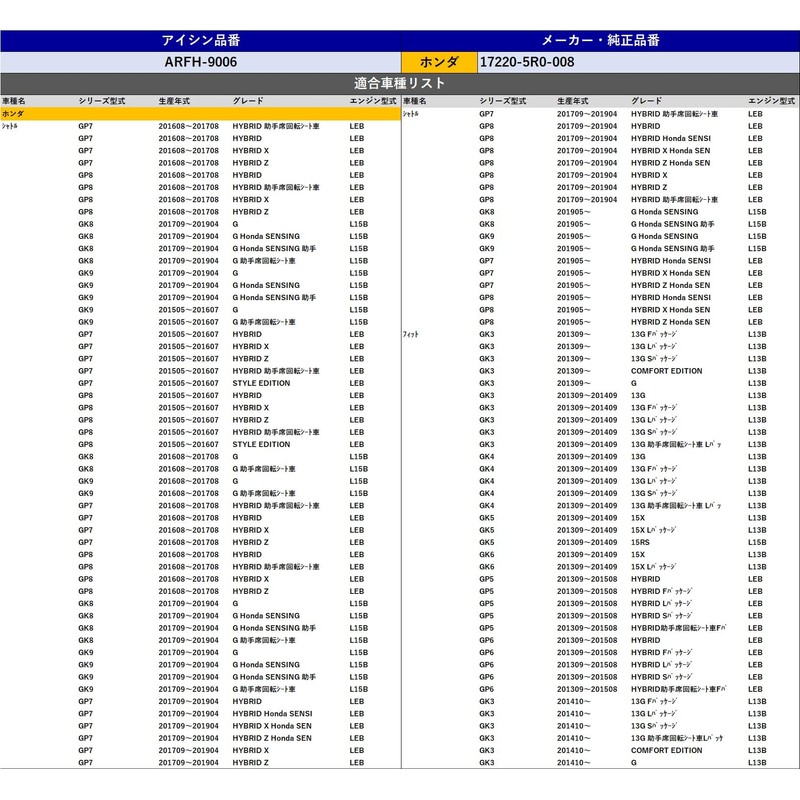Click COMFORT EDITION in the 201410～ row
Viewport: 800px width, 800px height.
tap(666, 750)
